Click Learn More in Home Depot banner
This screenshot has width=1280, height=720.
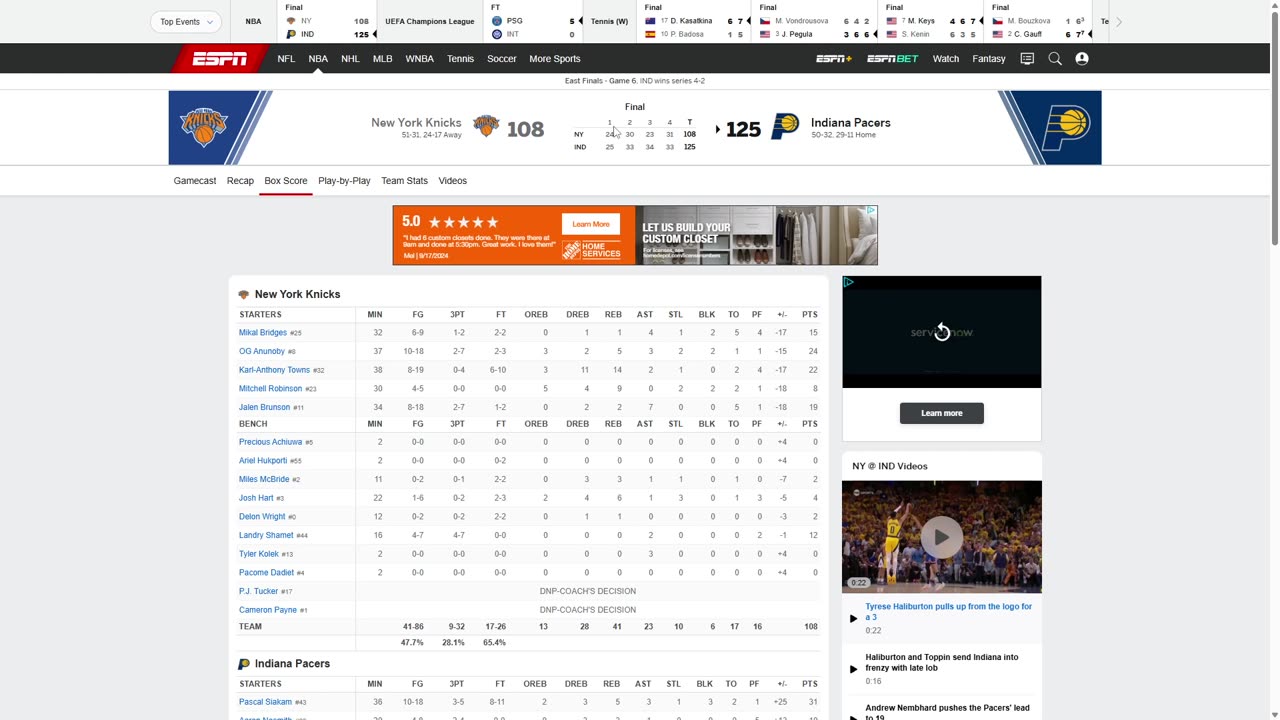590,224
